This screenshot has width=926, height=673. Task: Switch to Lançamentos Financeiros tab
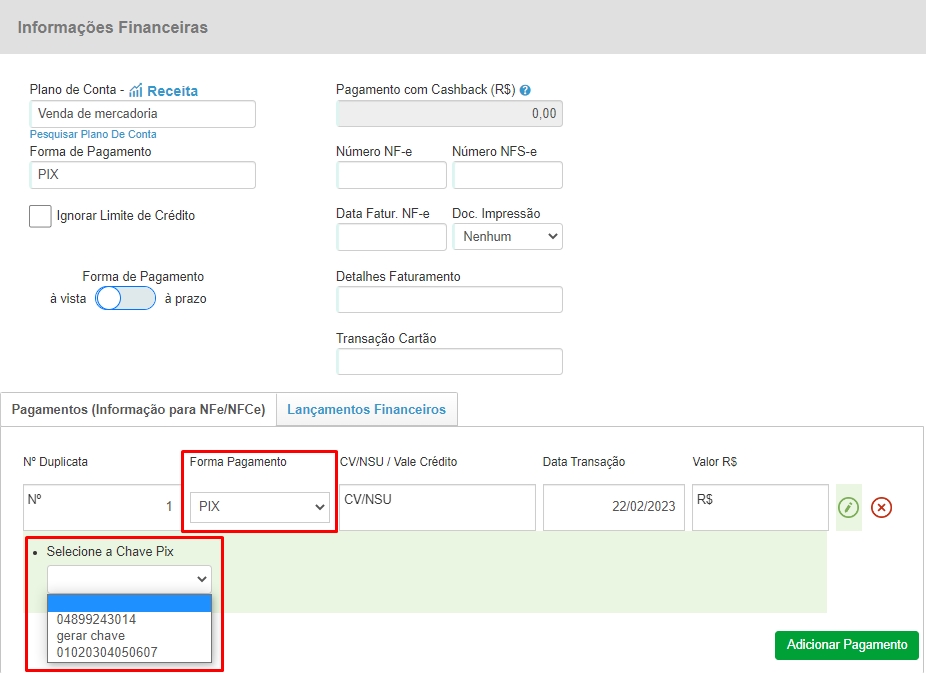366,410
